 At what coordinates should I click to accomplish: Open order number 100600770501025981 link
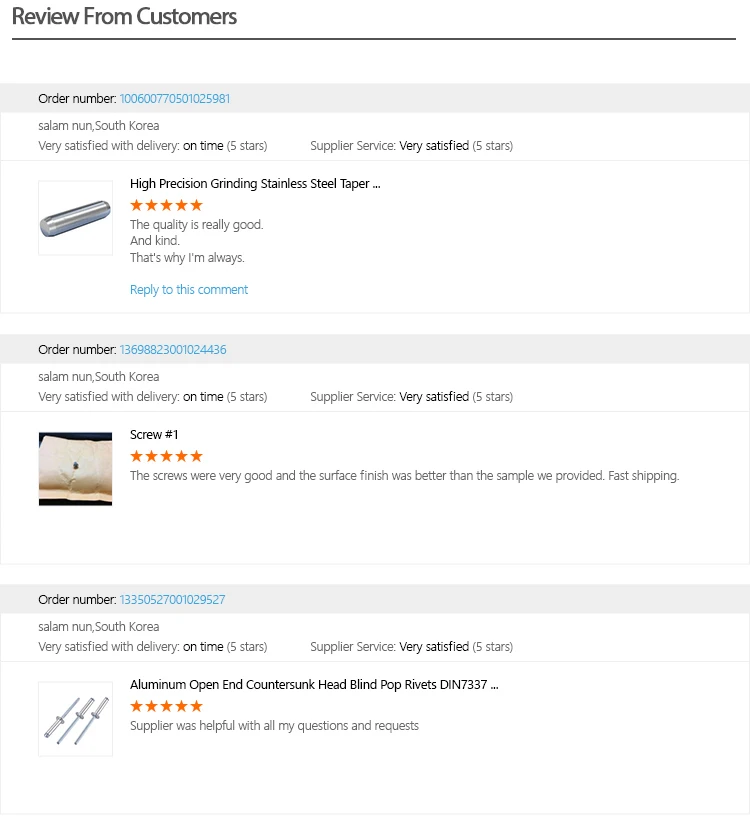pyautogui.click(x=175, y=99)
